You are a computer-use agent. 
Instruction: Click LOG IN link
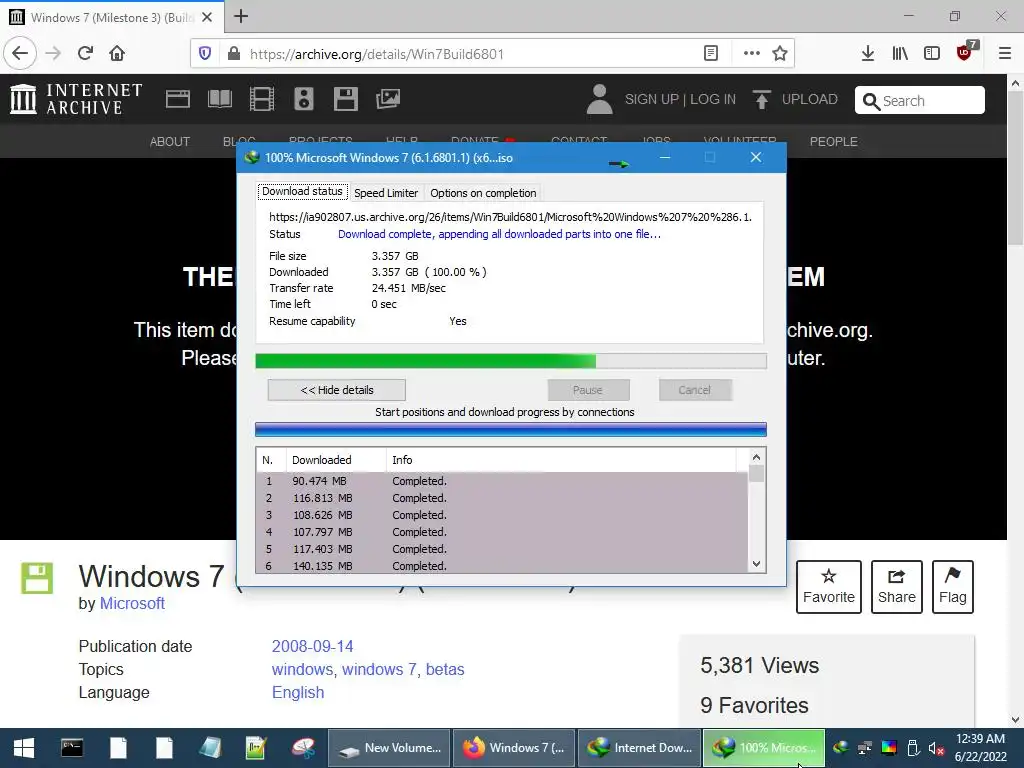pyautogui.click(x=713, y=99)
